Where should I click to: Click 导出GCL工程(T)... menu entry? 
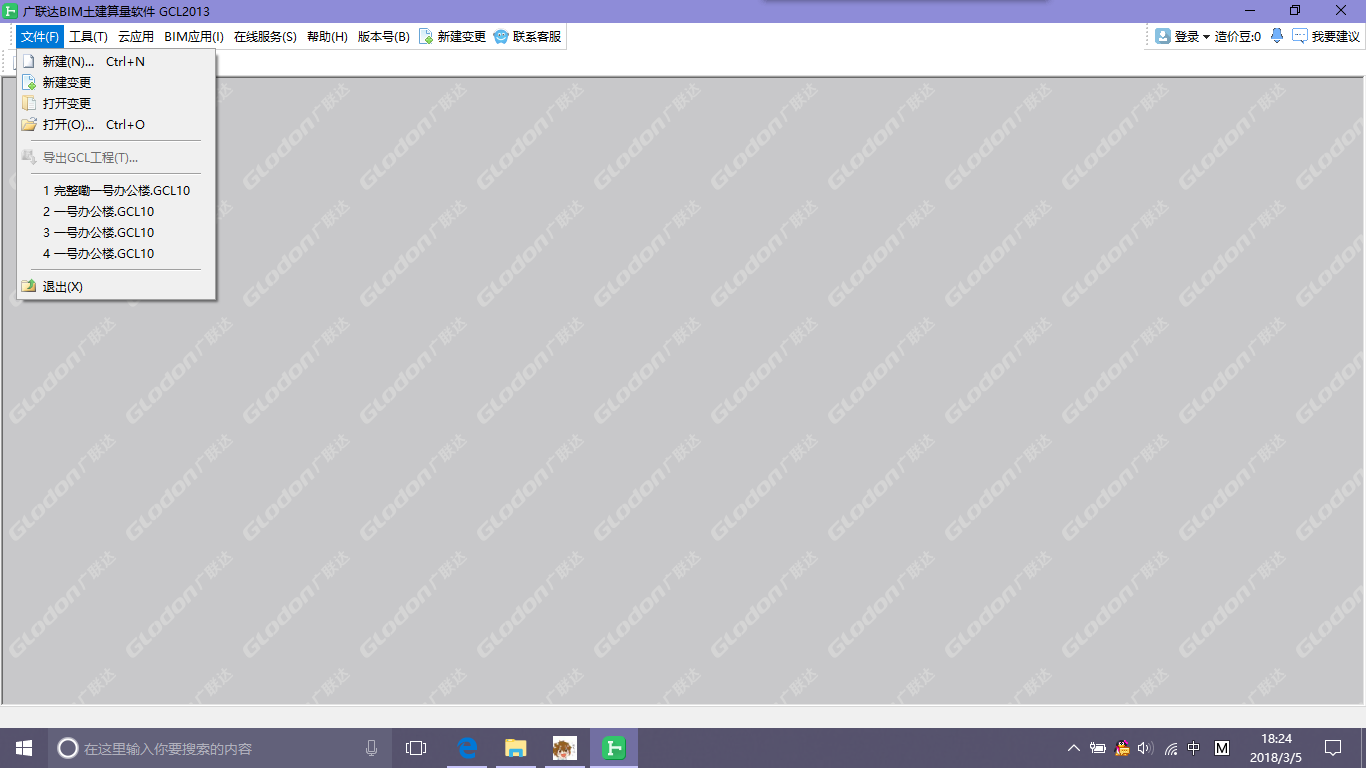click(116, 158)
